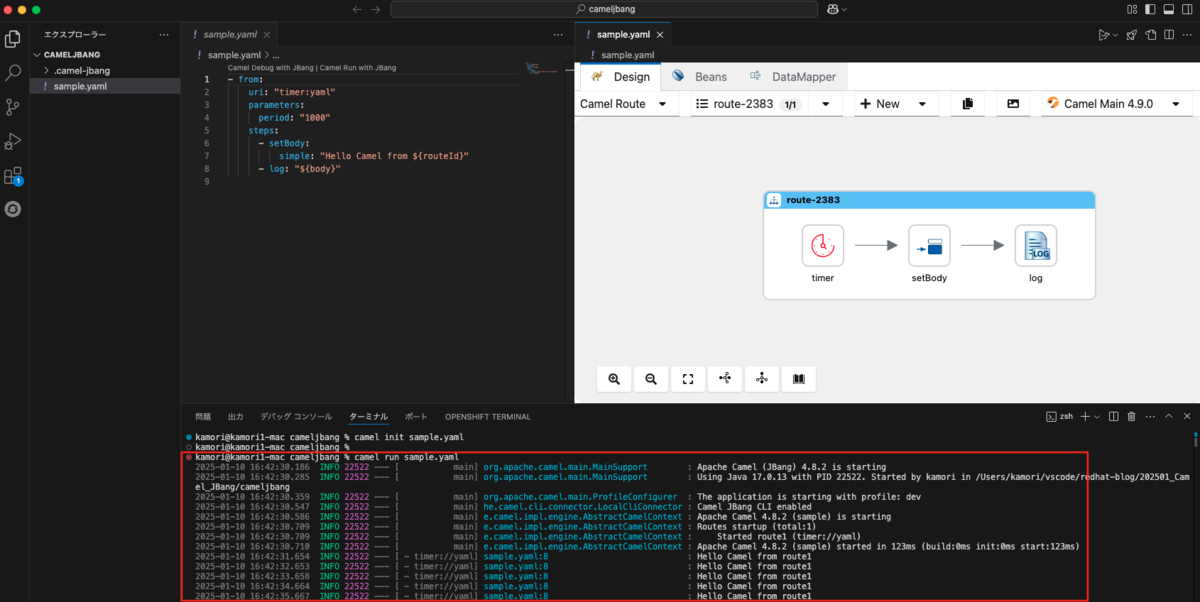Open the Copilot icon in title bar

point(832,9)
